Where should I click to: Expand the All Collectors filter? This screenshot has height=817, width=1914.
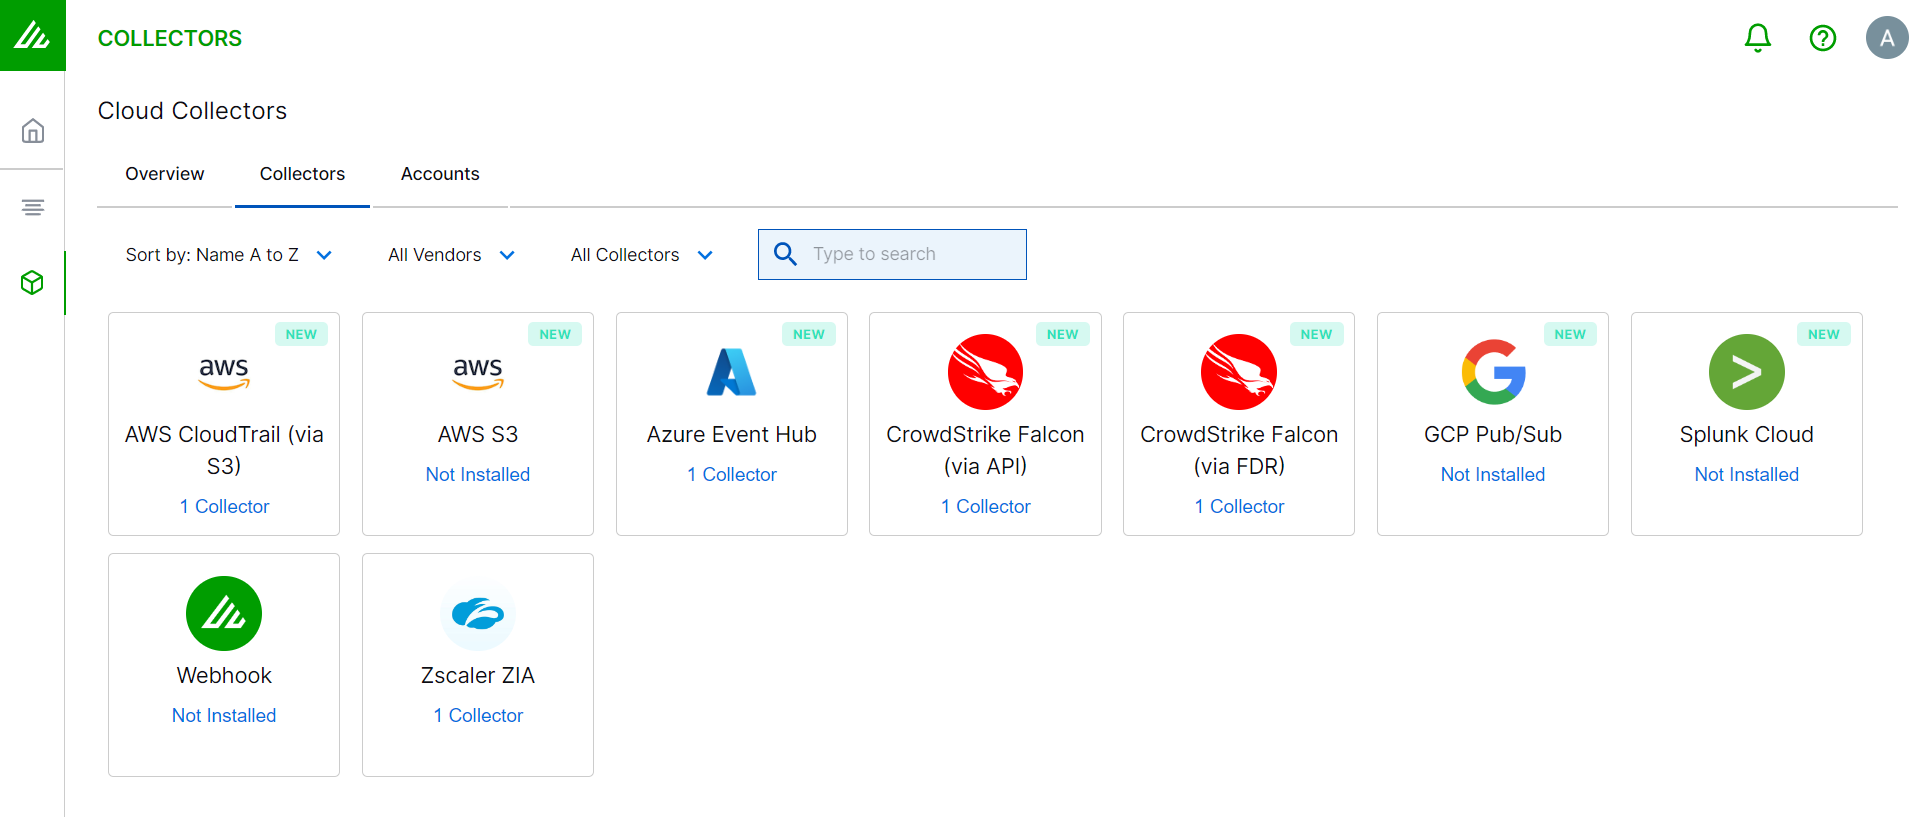tap(642, 255)
